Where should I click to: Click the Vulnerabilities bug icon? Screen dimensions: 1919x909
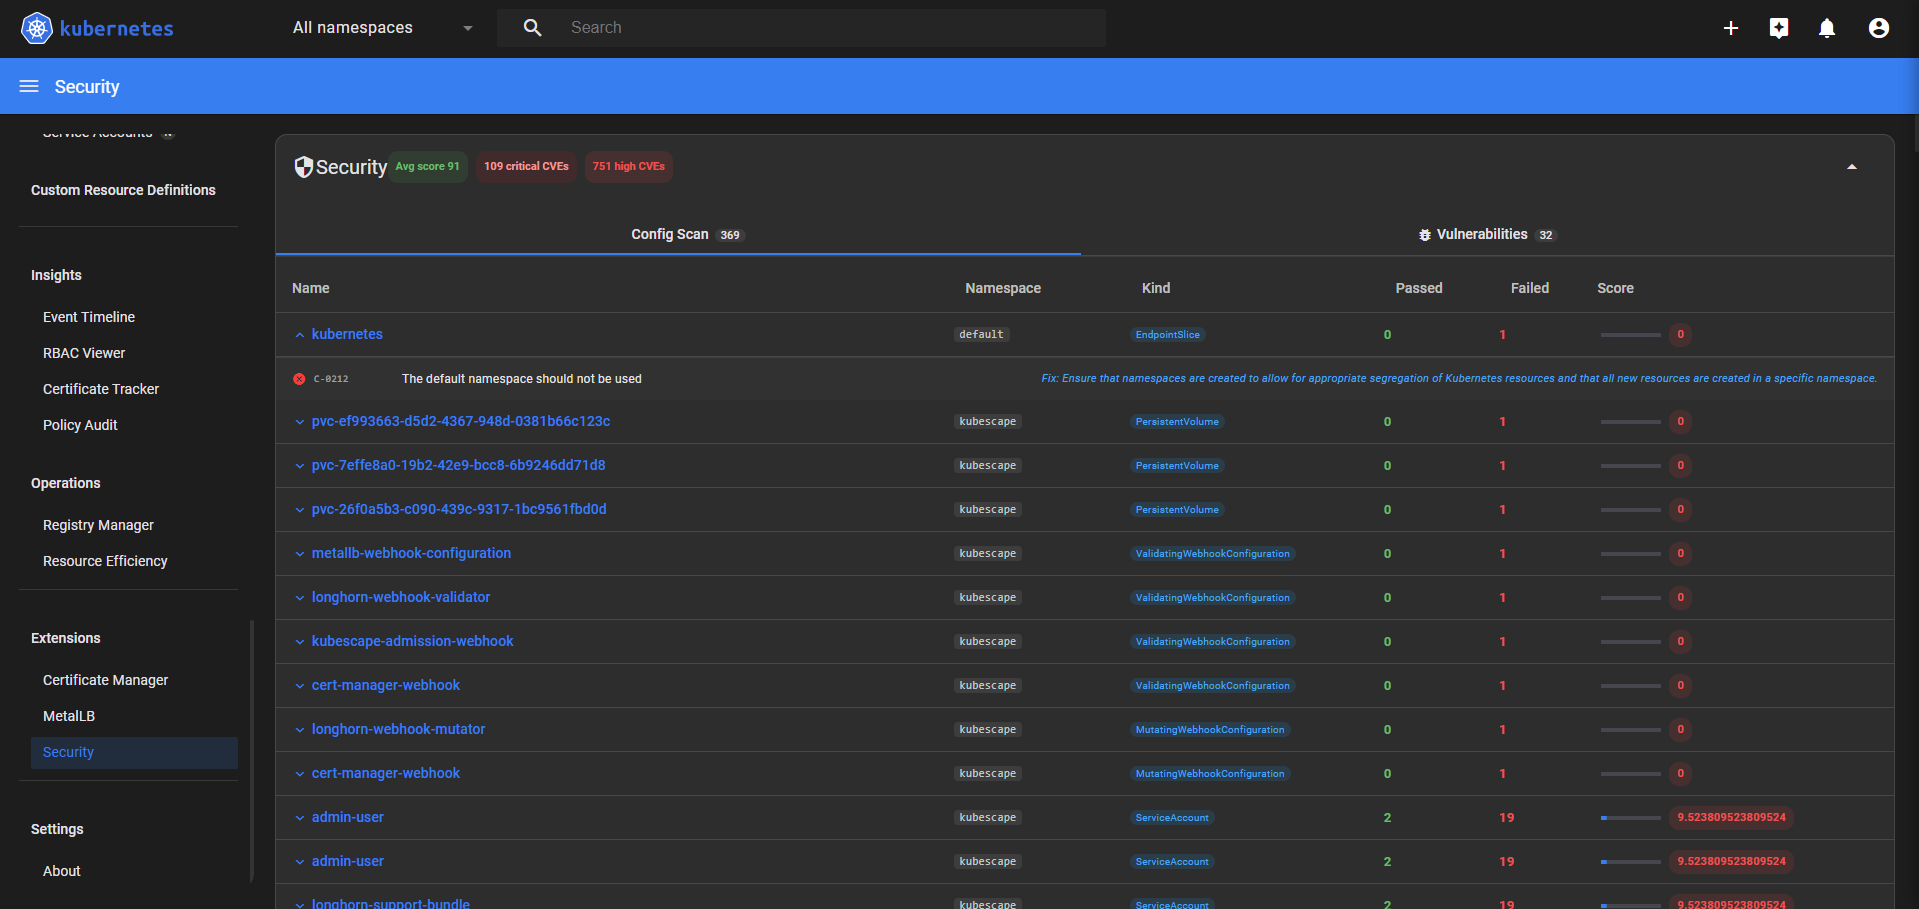1425,235
